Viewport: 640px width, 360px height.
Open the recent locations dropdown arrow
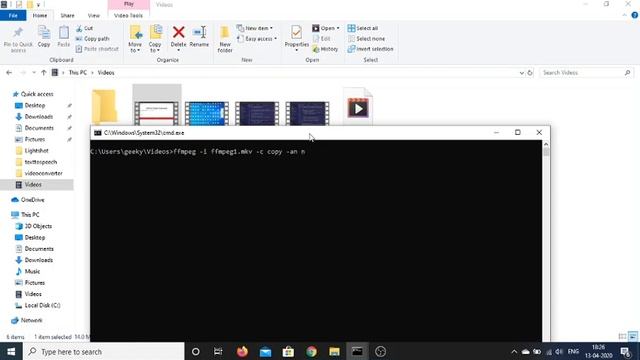(x=33, y=72)
